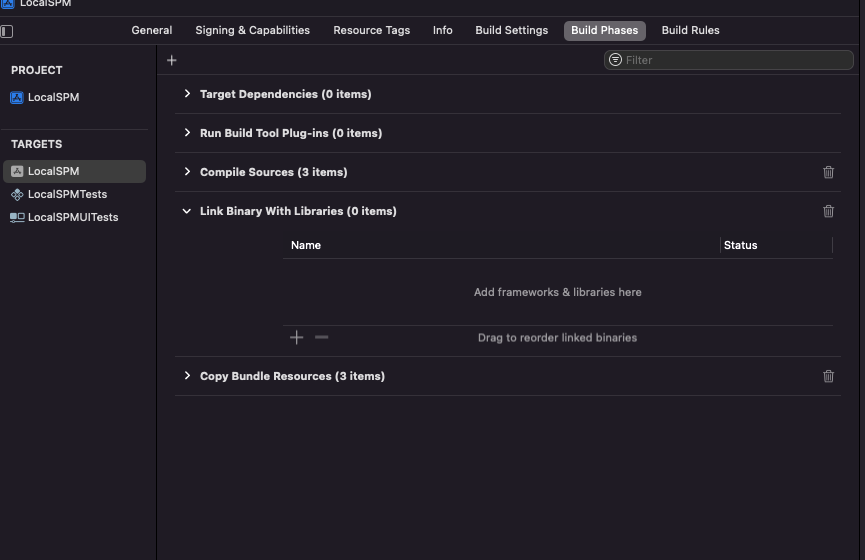Click the Target Dependencies (0 items) title

pos(285,94)
